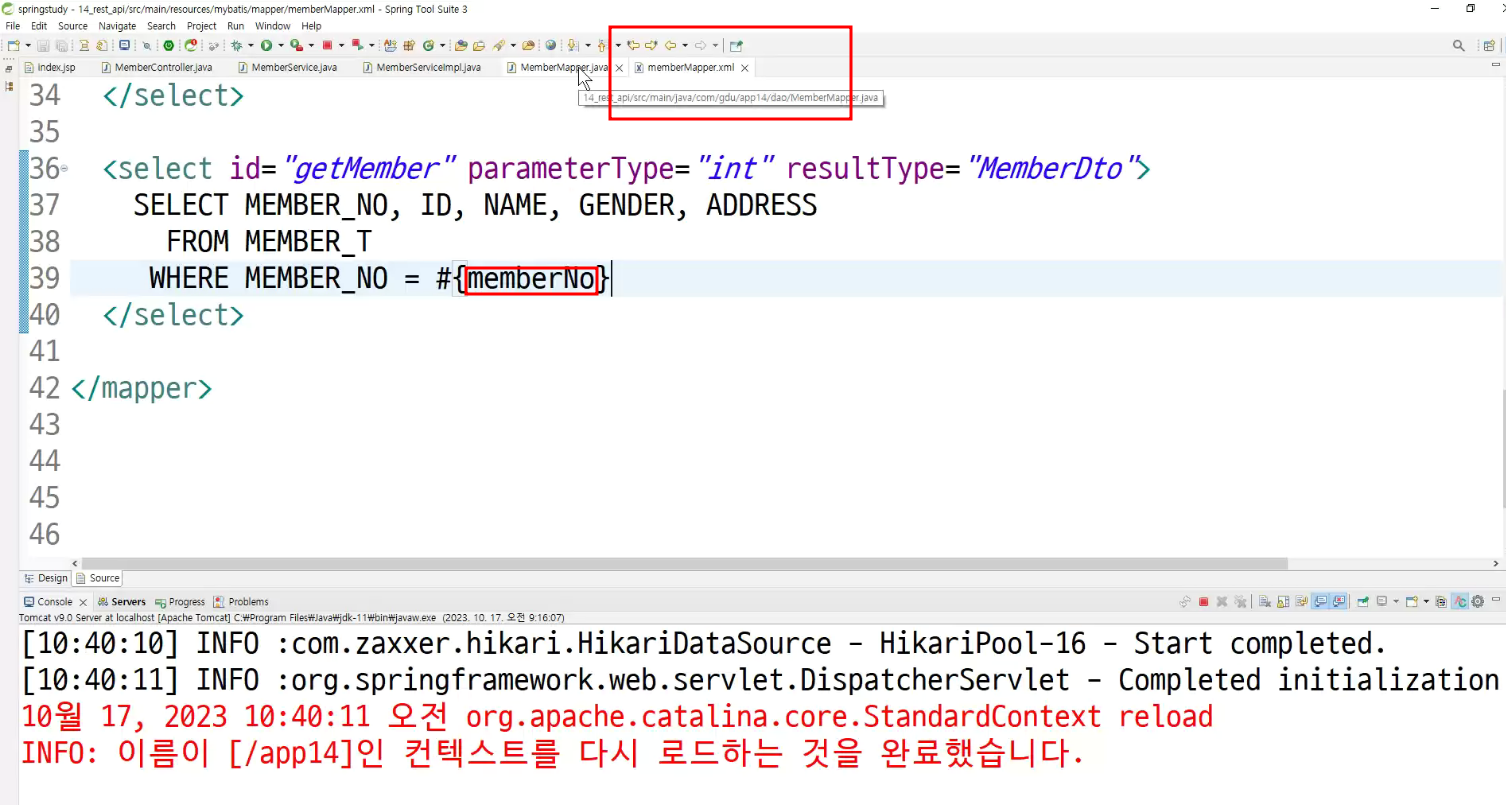
Task: Open the red Stop icon dropdown arrow
Action: tap(341, 45)
